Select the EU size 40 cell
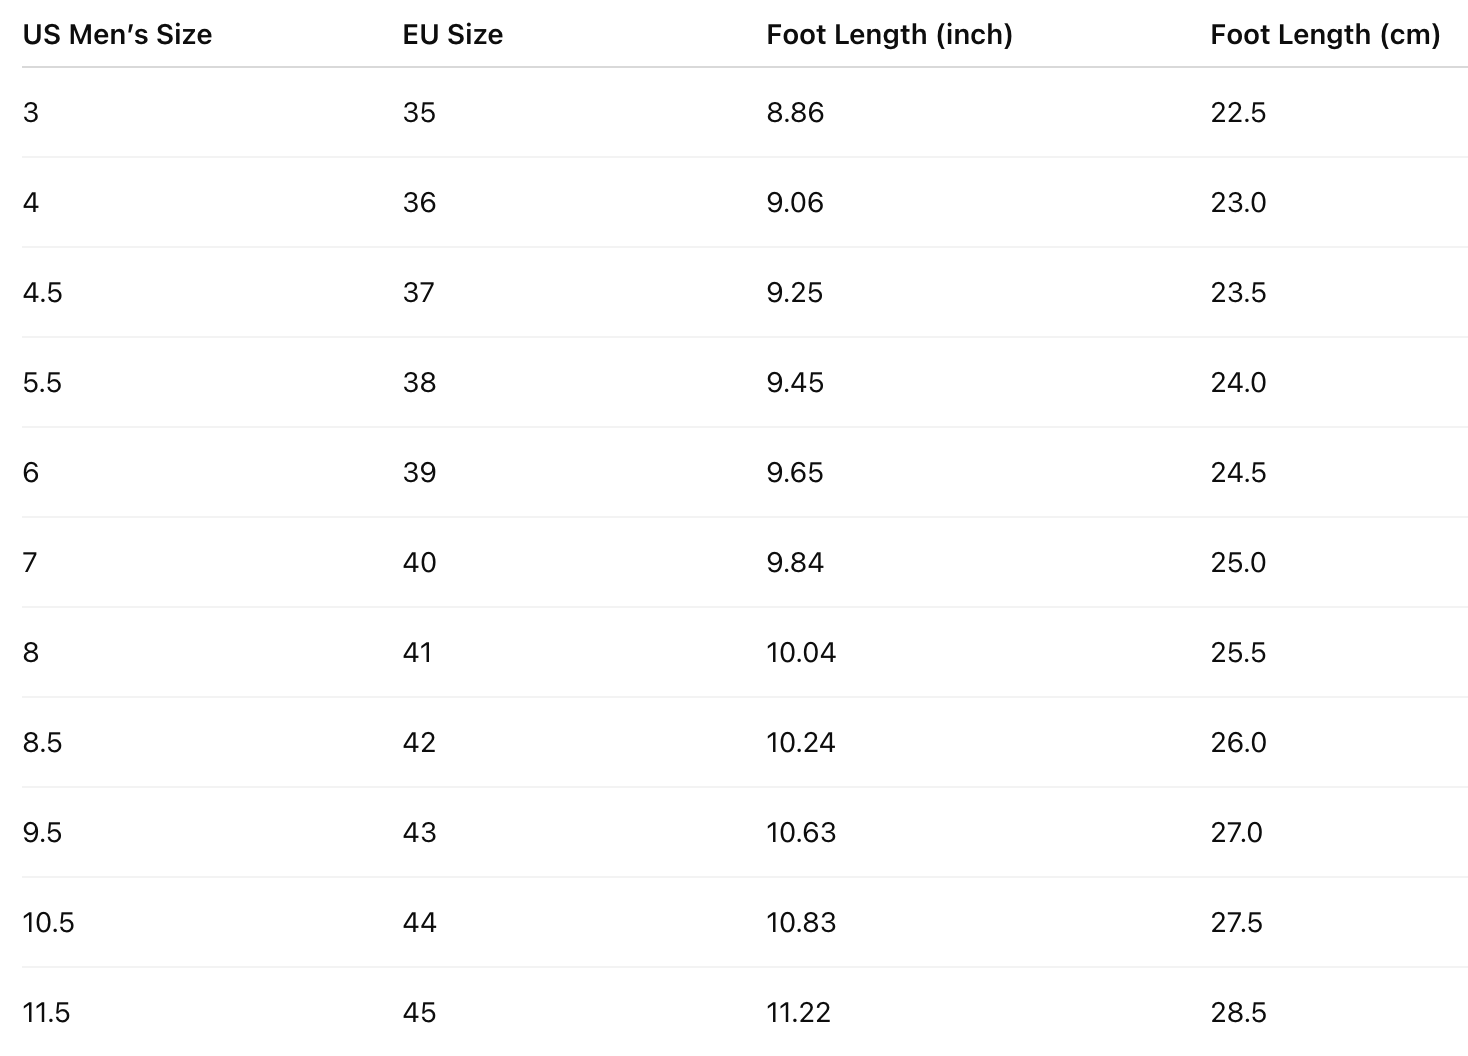1468x1056 pixels. click(419, 563)
